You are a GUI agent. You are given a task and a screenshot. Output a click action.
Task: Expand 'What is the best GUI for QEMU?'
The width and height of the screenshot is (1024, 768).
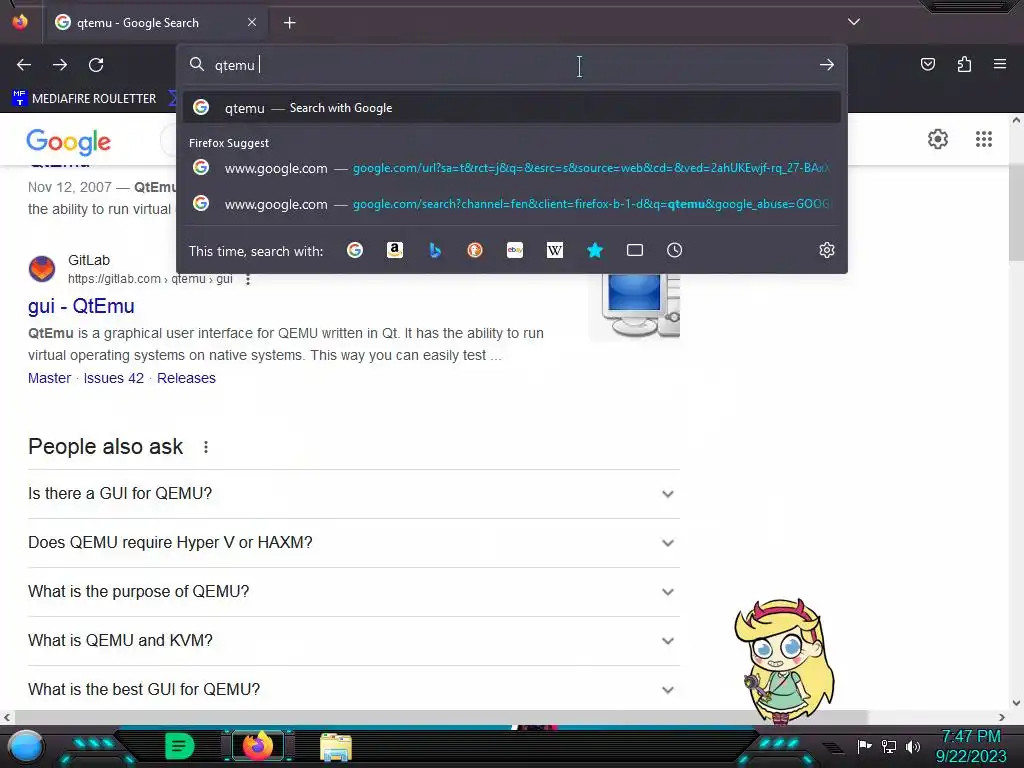tap(354, 689)
